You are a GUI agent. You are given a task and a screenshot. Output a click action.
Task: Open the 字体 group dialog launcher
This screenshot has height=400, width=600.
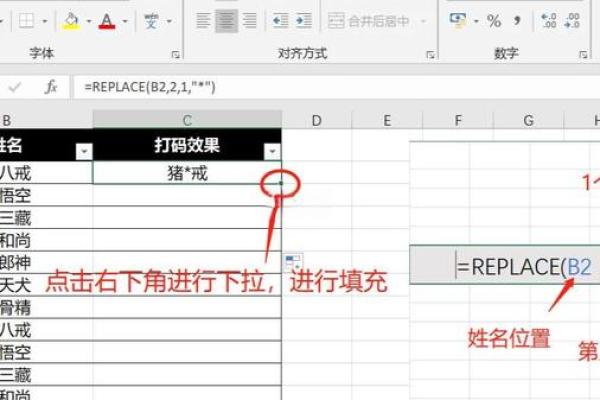(176, 55)
